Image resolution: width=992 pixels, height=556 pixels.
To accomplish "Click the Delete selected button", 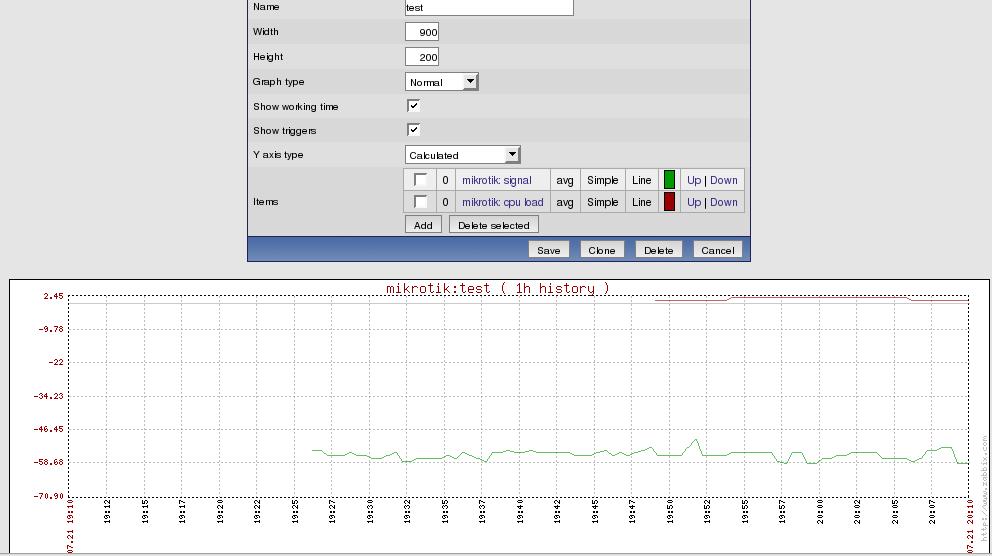I will coord(493,225).
